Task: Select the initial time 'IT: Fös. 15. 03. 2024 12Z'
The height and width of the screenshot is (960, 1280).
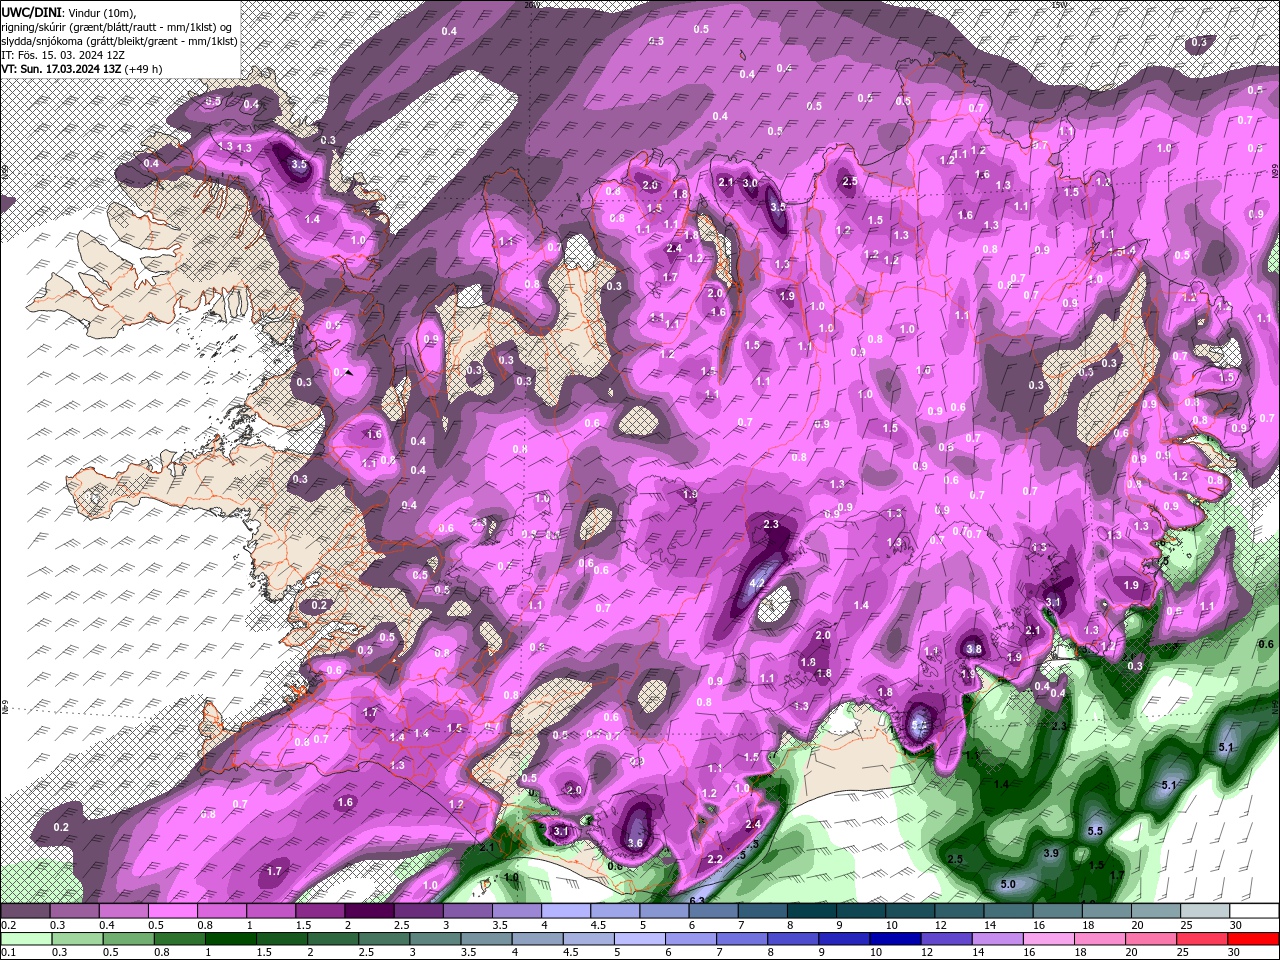Action: (63, 55)
